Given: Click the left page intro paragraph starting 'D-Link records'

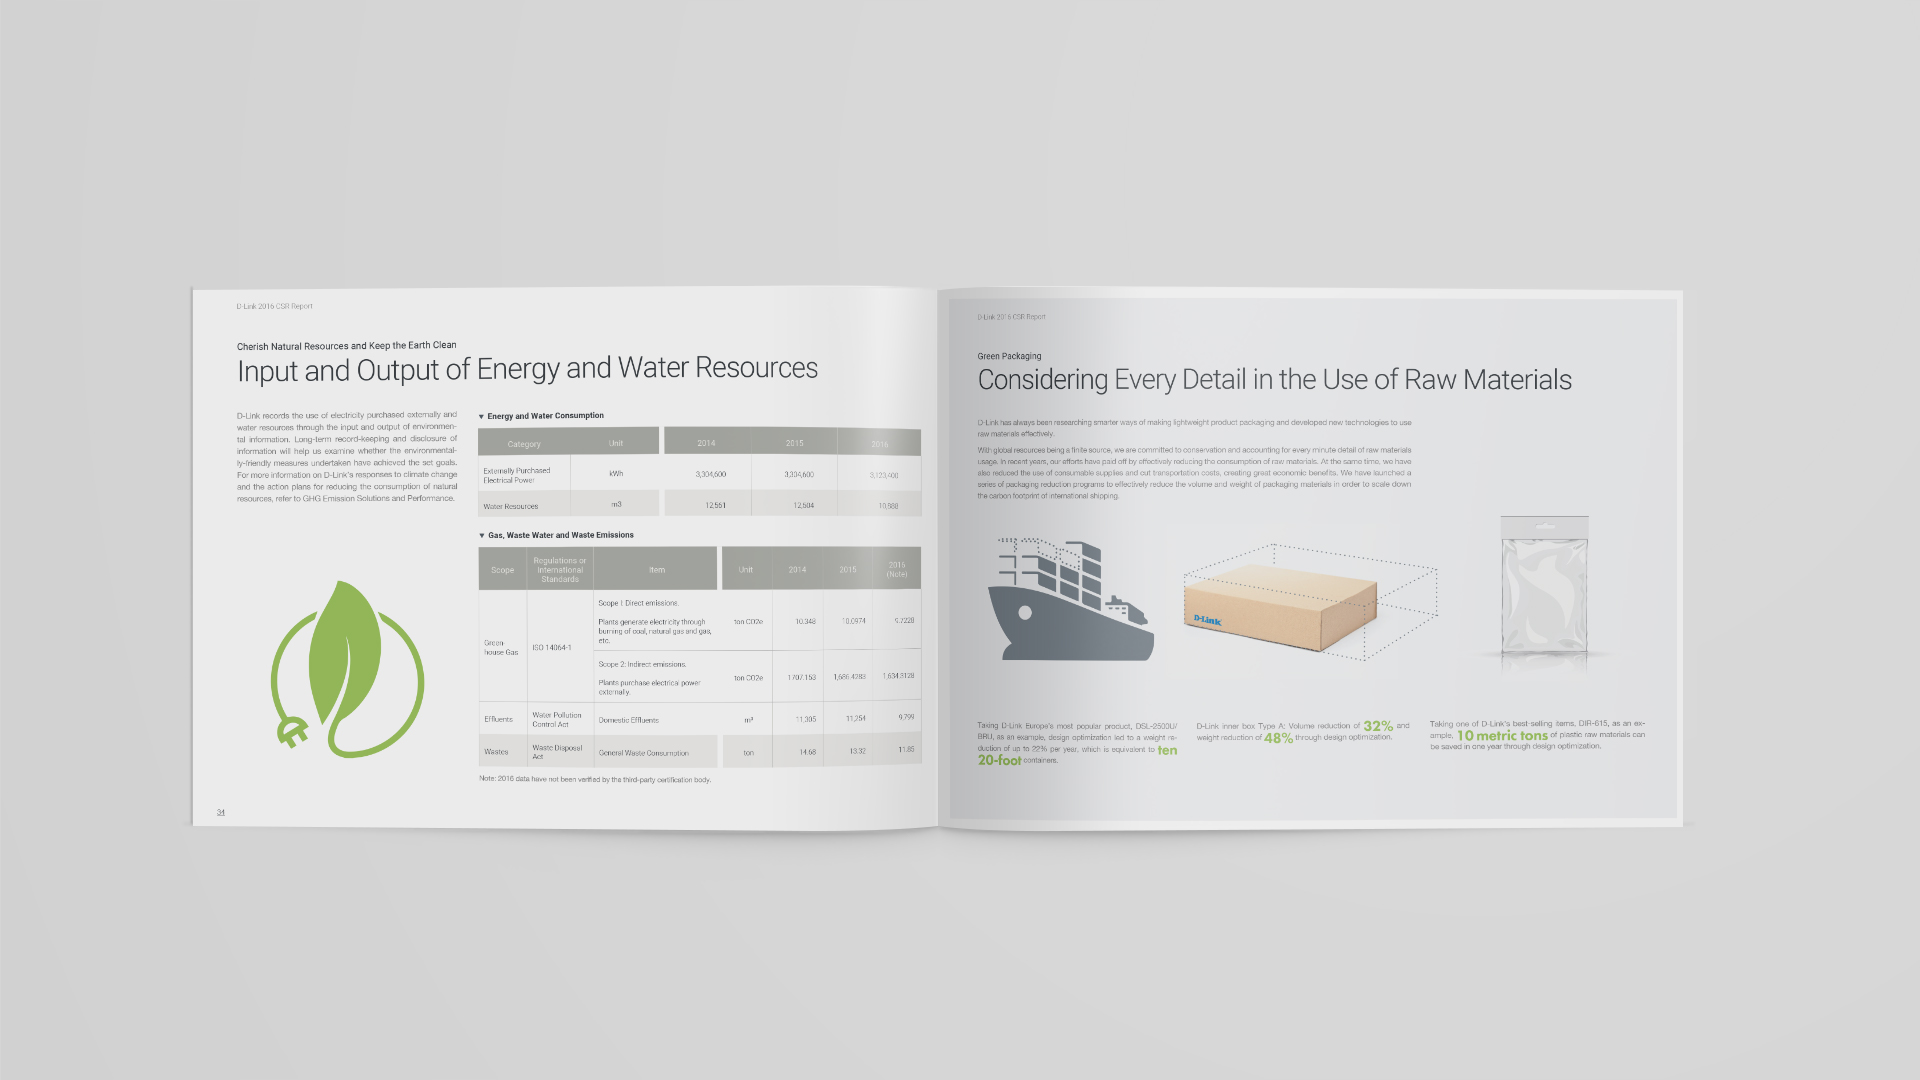Looking at the screenshot, I should (x=347, y=456).
